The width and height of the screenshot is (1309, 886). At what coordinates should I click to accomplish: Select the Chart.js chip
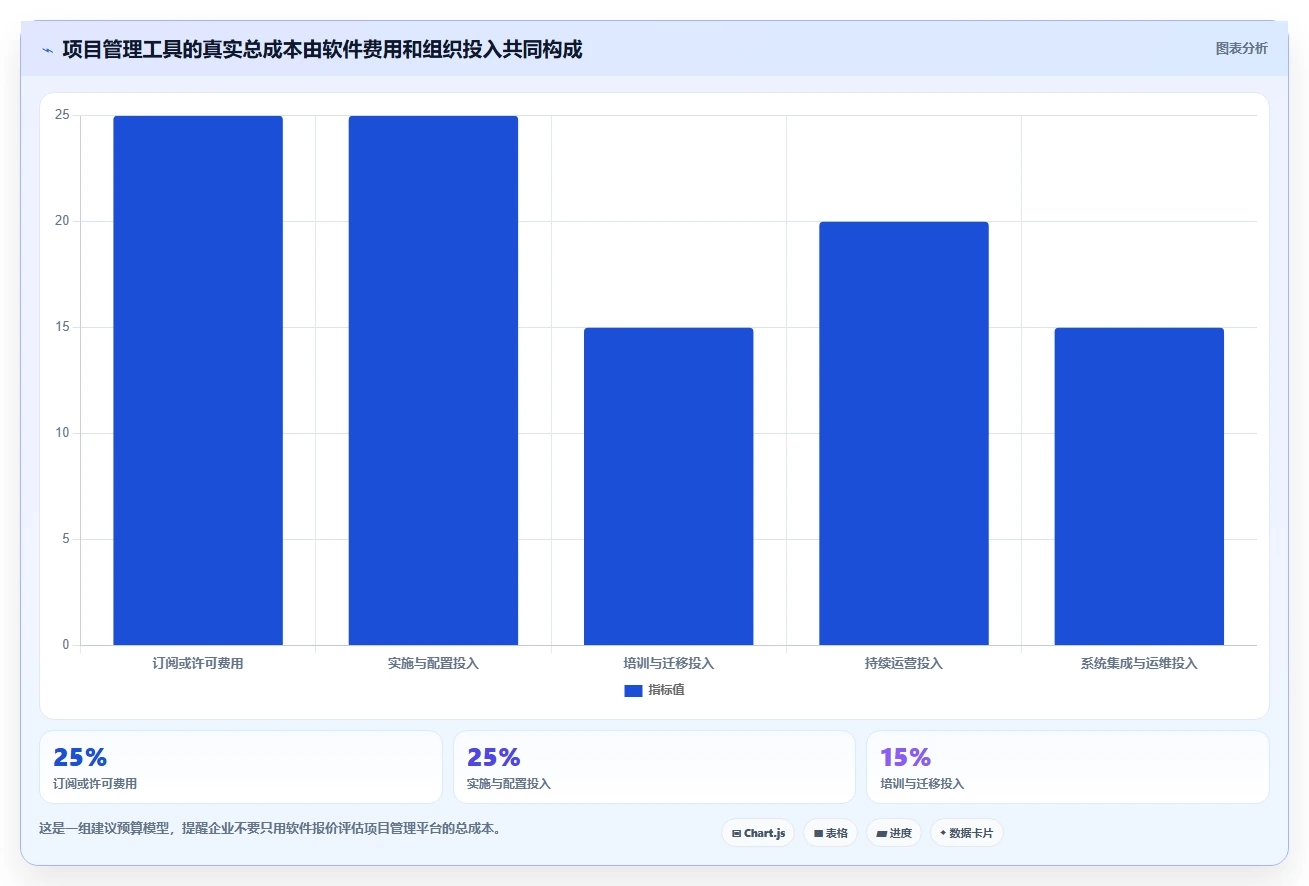click(x=758, y=833)
